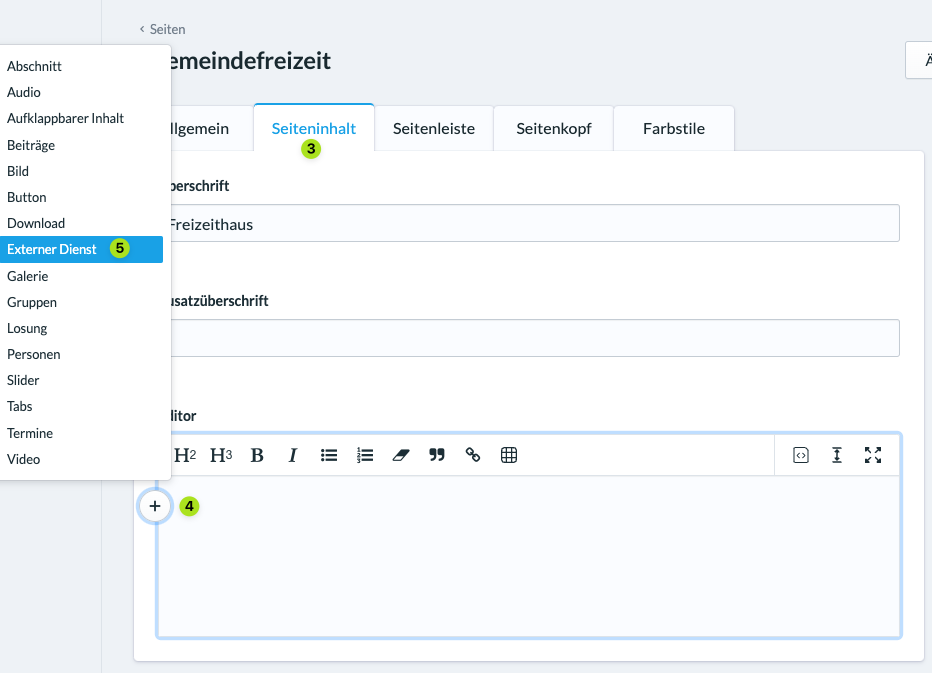Insert a hyperlink
This screenshot has height=673, width=932.
click(x=473, y=455)
